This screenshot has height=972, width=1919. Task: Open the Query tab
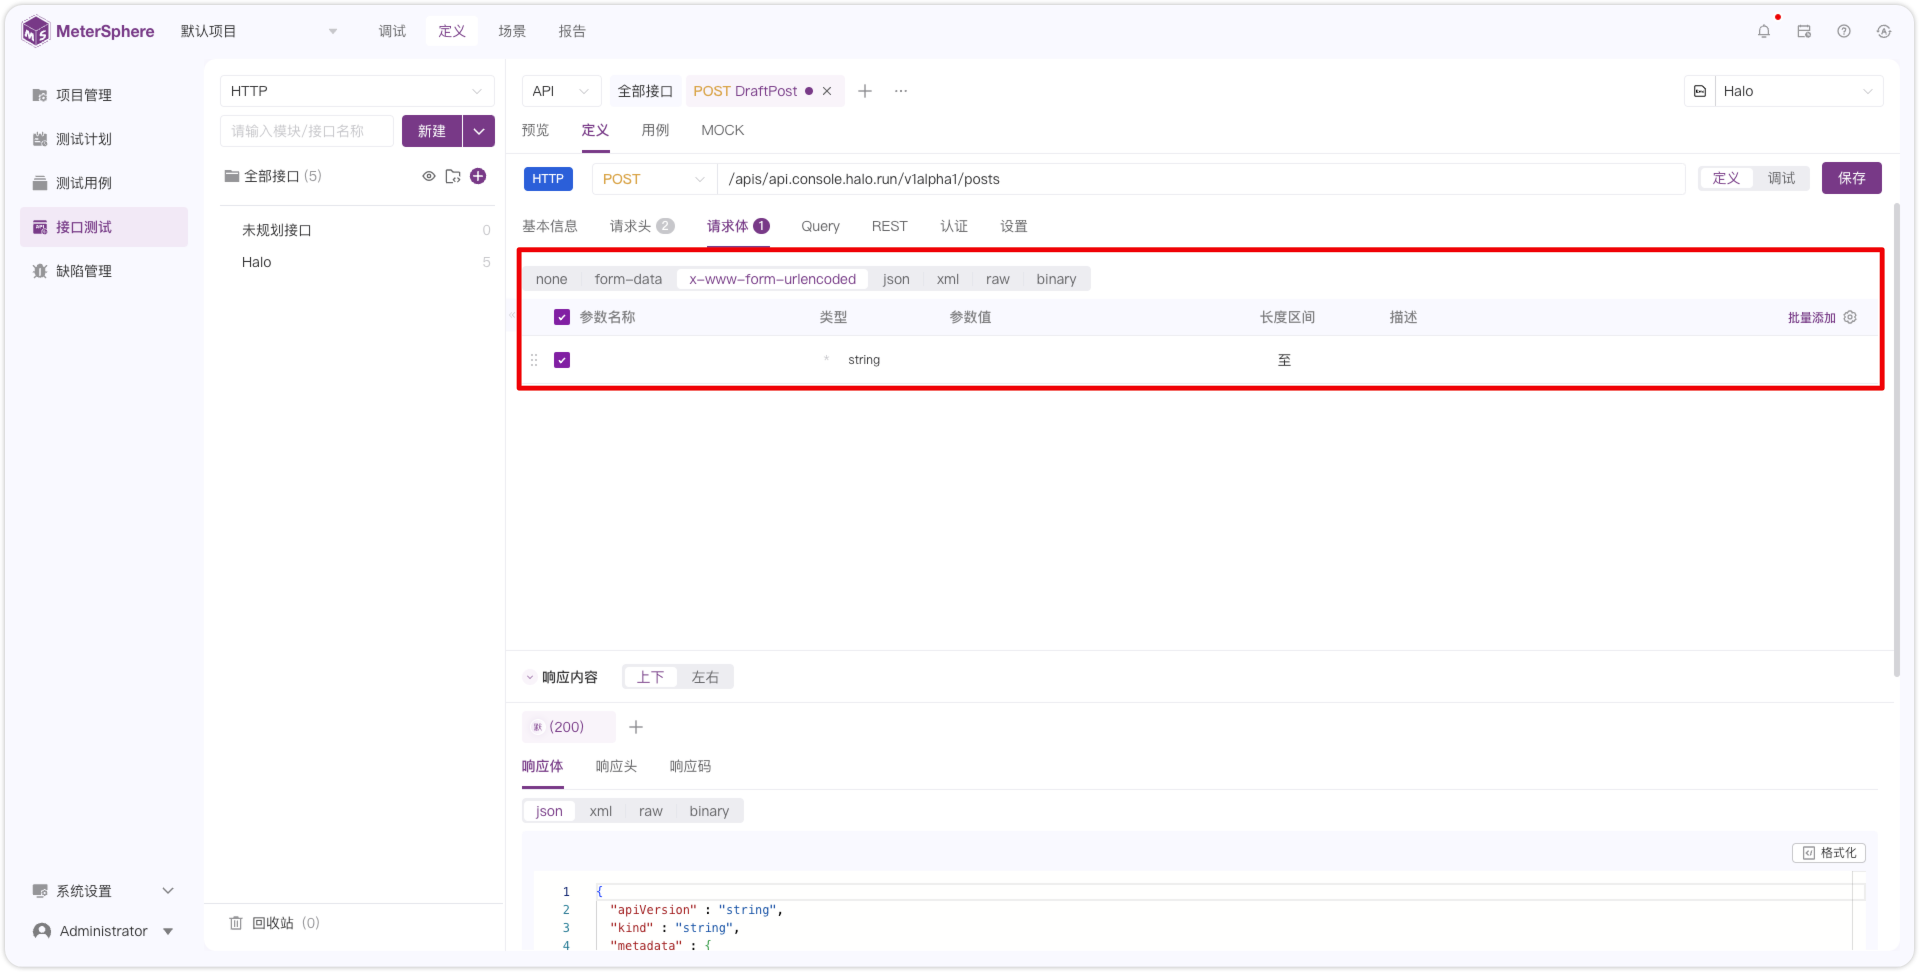pyautogui.click(x=820, y=226)
